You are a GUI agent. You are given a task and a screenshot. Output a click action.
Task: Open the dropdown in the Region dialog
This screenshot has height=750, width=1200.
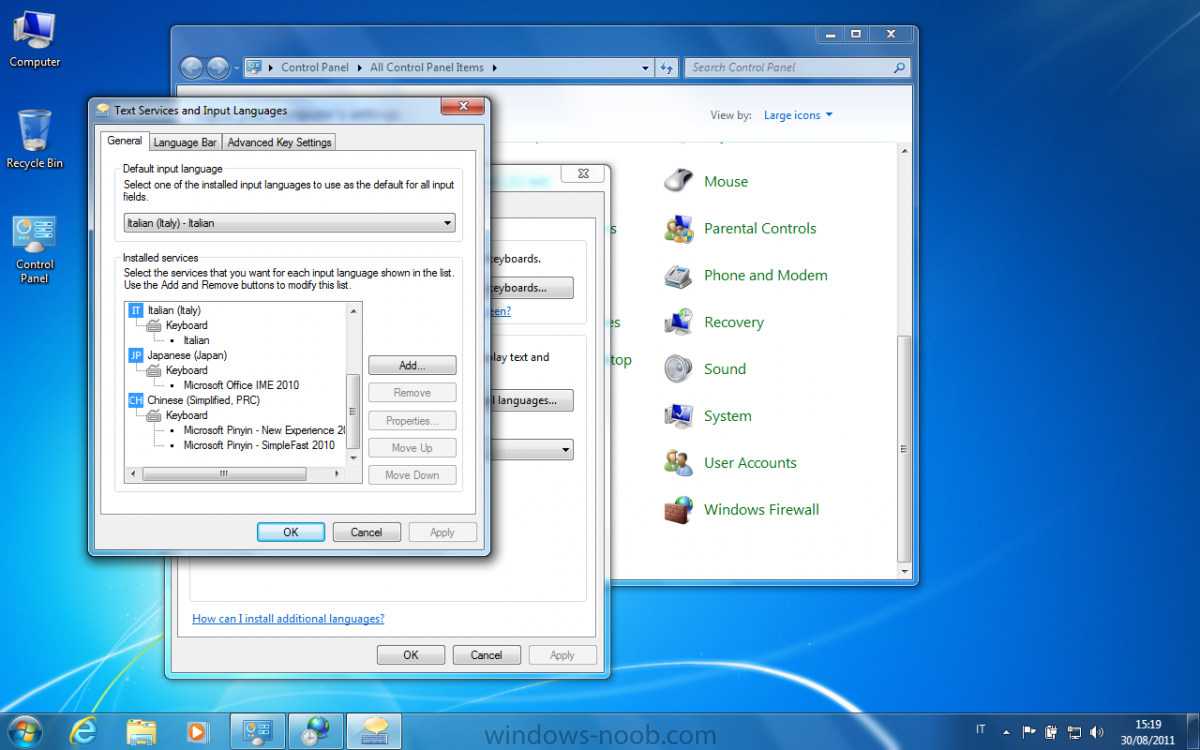[566, 450]
